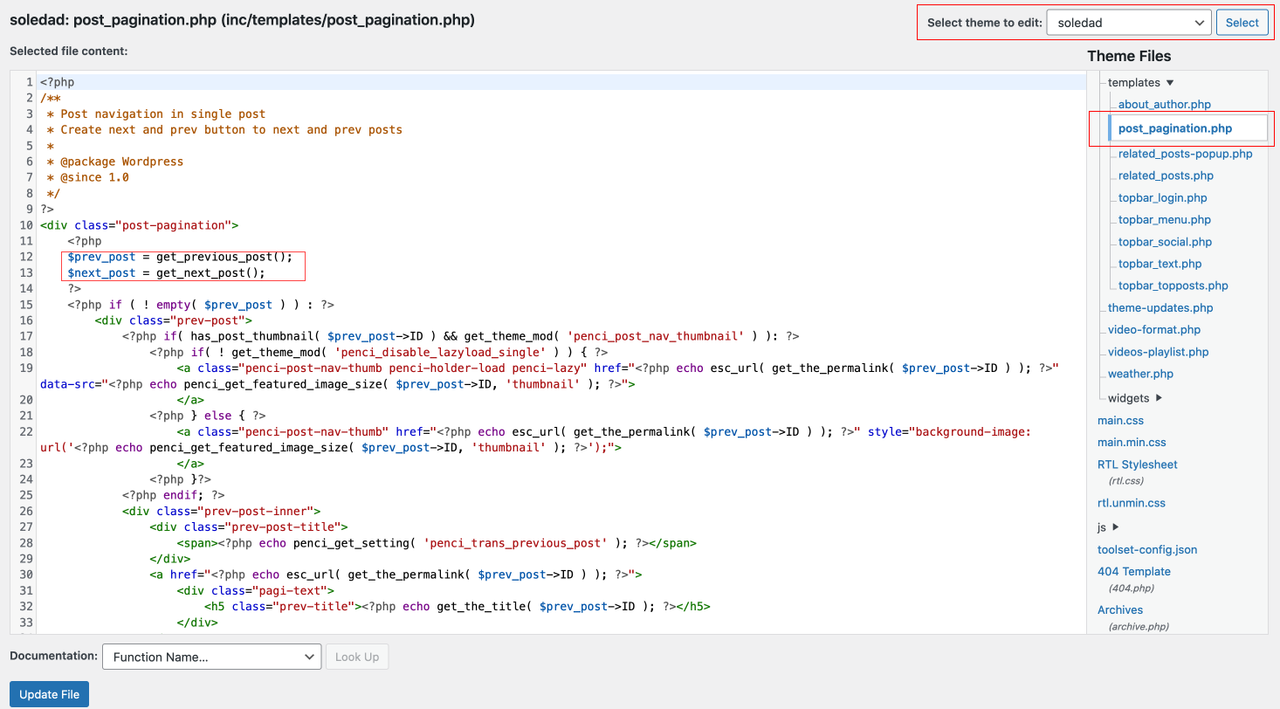The width and height of the screenshot is (1280, 709).
Task: Open RTL Stylesheet link
Action: (x=1137, y=465)
